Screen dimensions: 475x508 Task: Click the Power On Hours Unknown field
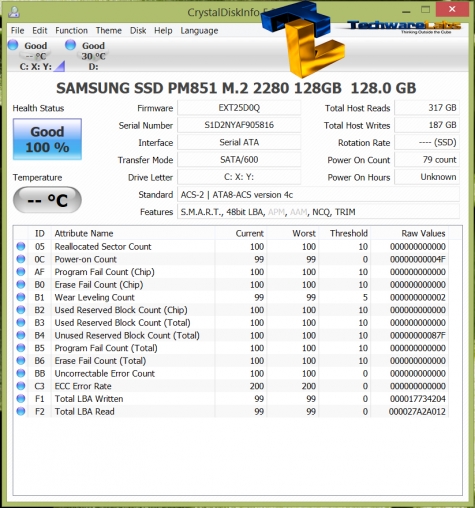click(x=427, y=177)
